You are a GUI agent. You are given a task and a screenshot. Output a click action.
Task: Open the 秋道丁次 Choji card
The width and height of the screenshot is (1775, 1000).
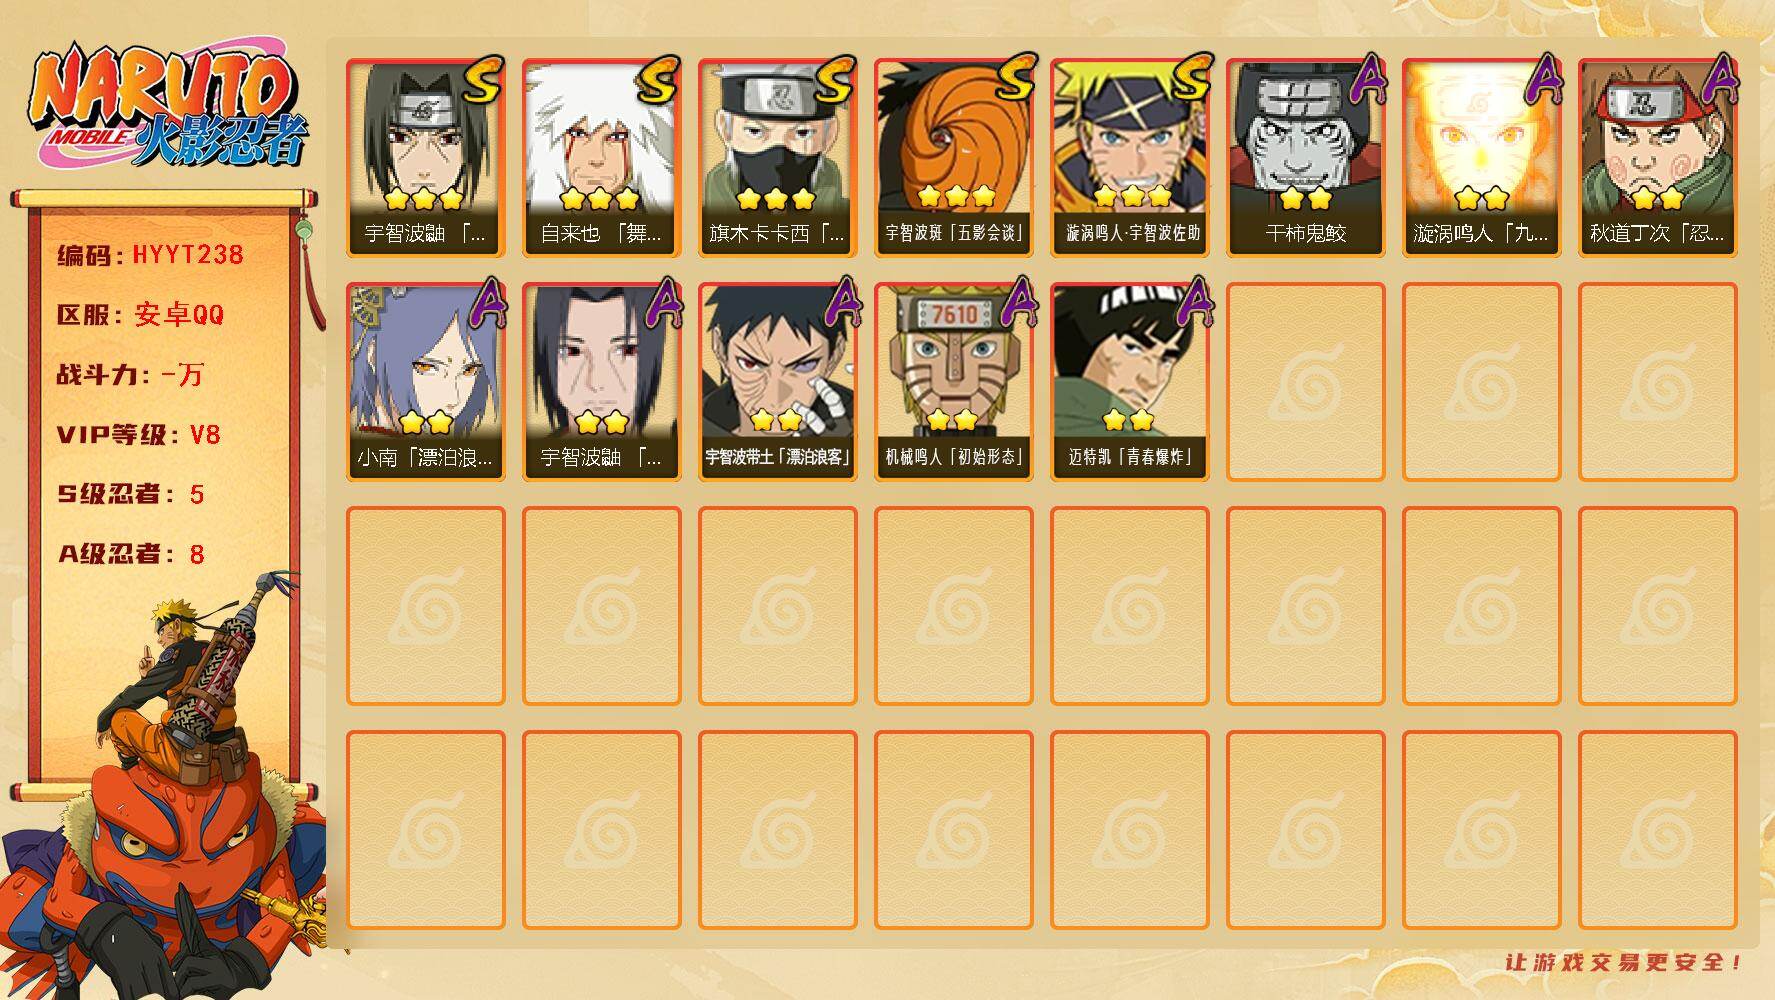pos(1657,158)
